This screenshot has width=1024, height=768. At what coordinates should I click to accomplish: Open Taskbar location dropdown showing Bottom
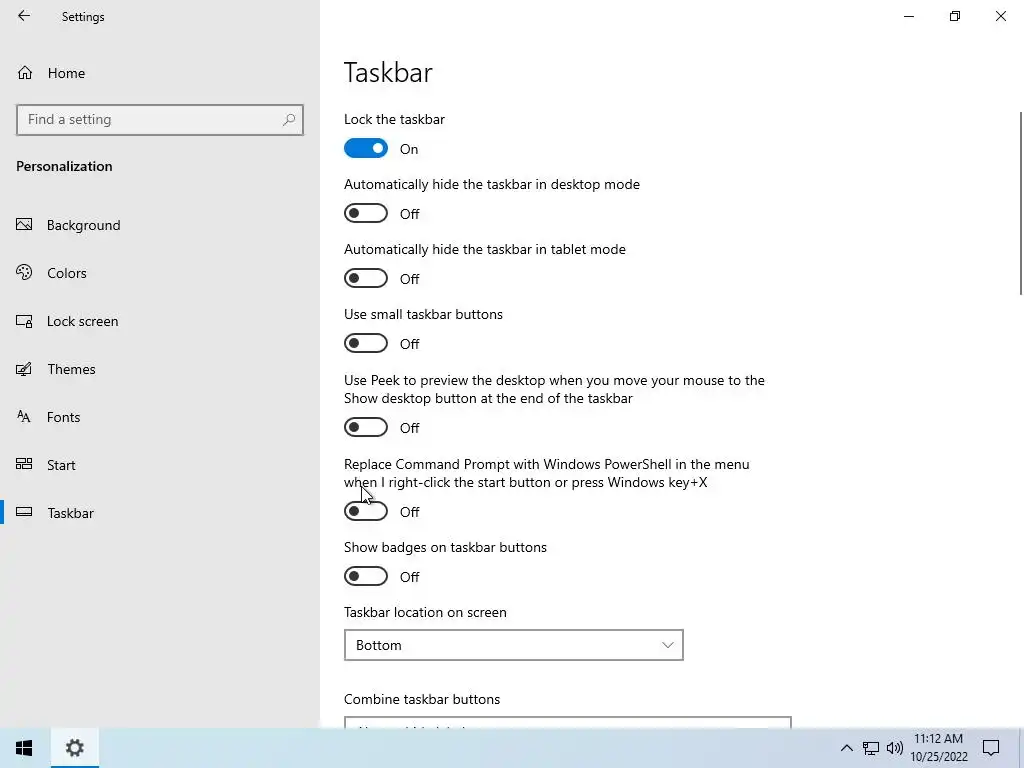pos(513,645)
